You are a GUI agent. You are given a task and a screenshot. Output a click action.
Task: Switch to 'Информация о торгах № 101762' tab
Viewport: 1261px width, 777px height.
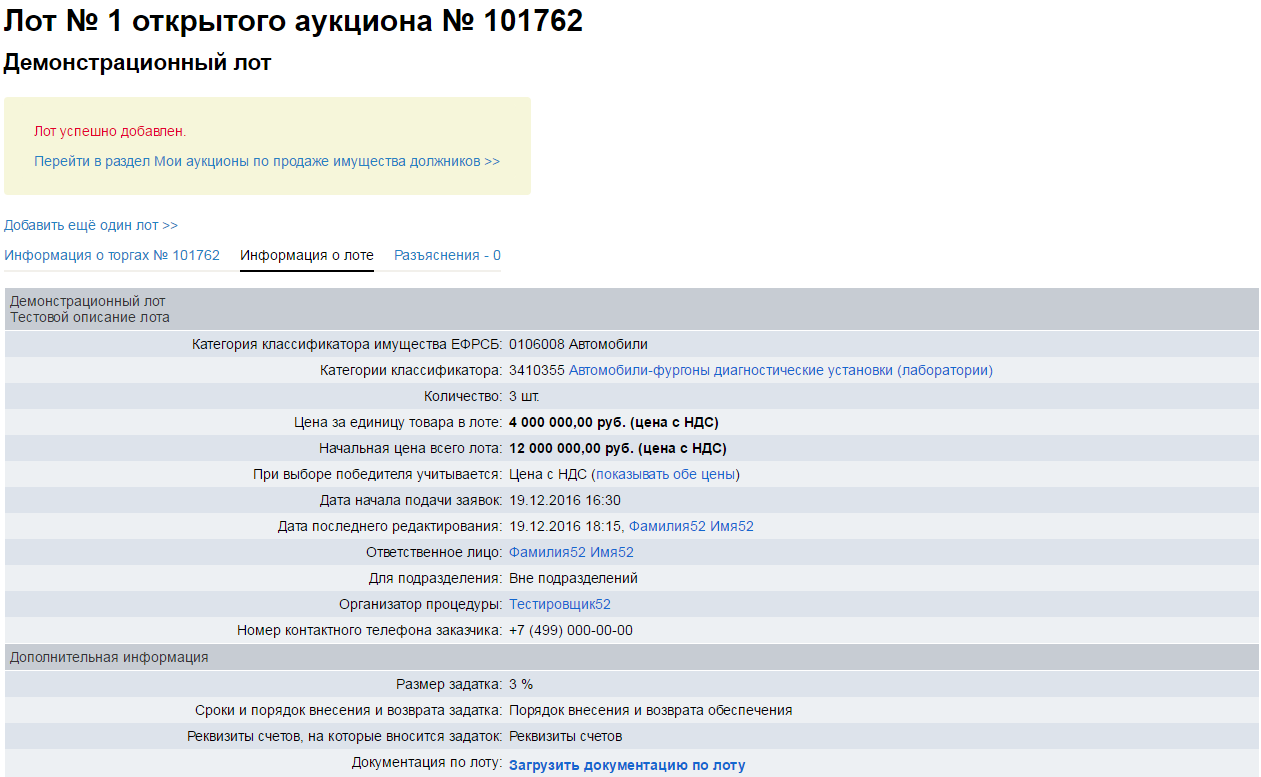(112, 255)
